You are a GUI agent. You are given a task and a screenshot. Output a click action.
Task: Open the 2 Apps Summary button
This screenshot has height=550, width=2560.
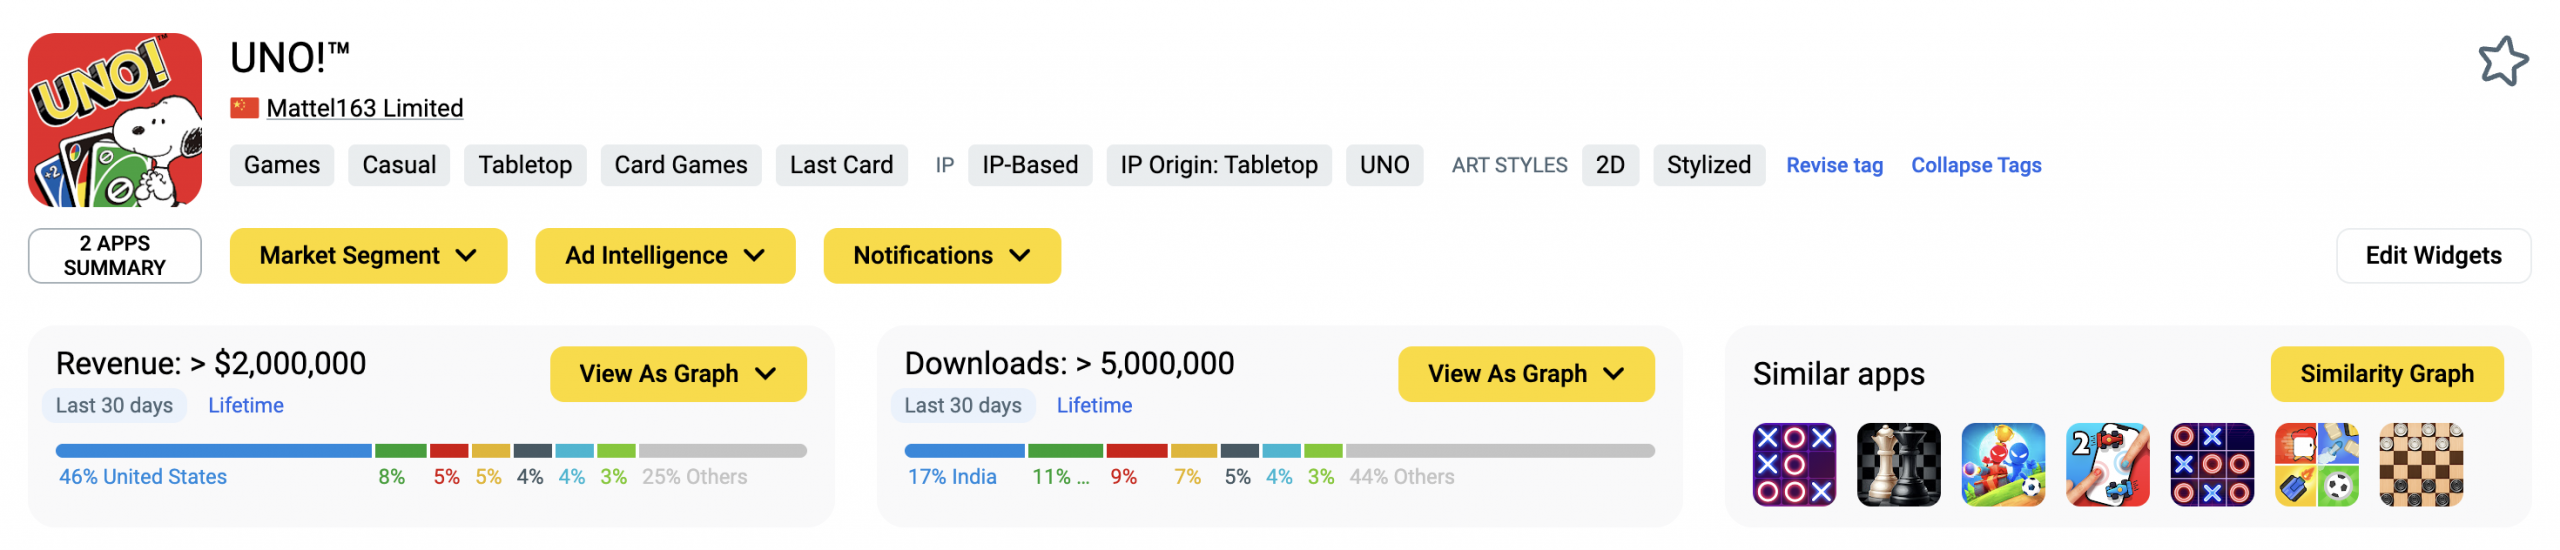pyautogui.click(x=115, y=256)
